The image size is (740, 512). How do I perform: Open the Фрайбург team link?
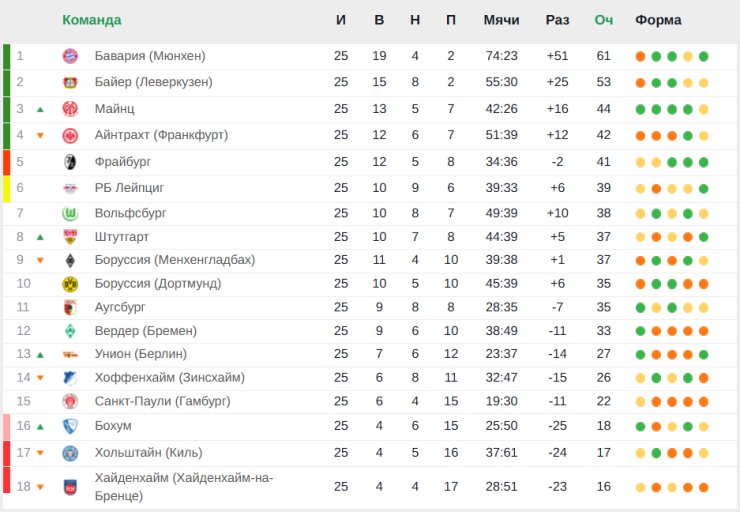click(x=123, y=161)
